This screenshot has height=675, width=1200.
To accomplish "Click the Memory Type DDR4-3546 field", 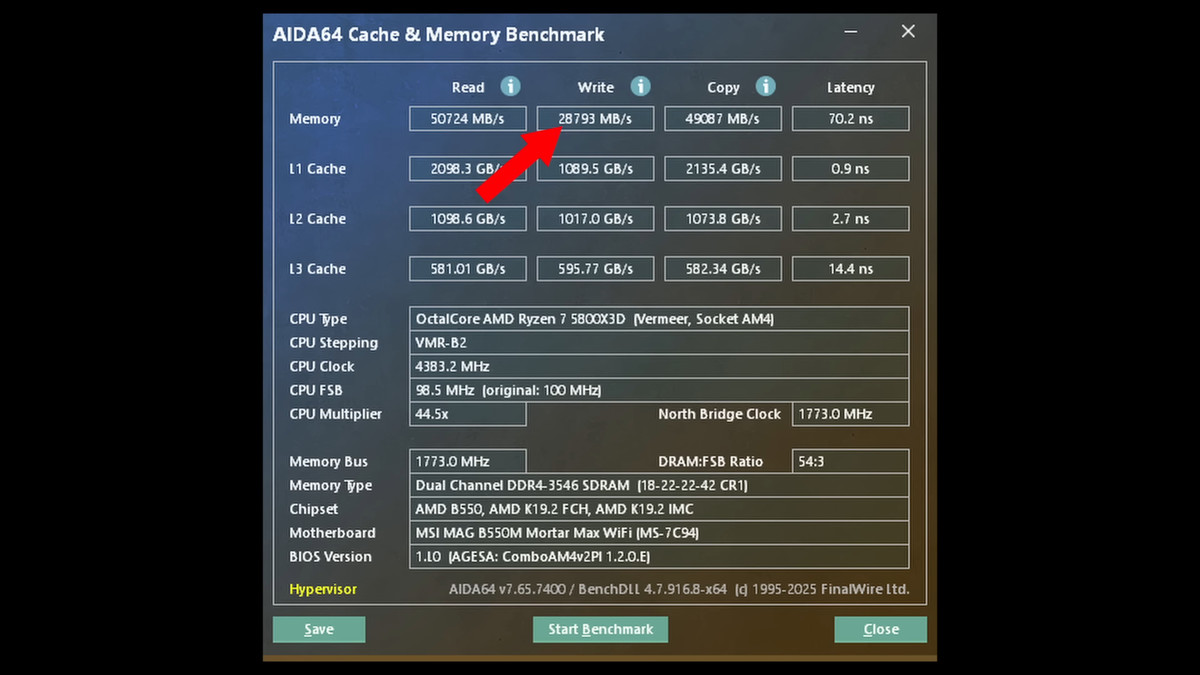I will [x=659, y=486].
